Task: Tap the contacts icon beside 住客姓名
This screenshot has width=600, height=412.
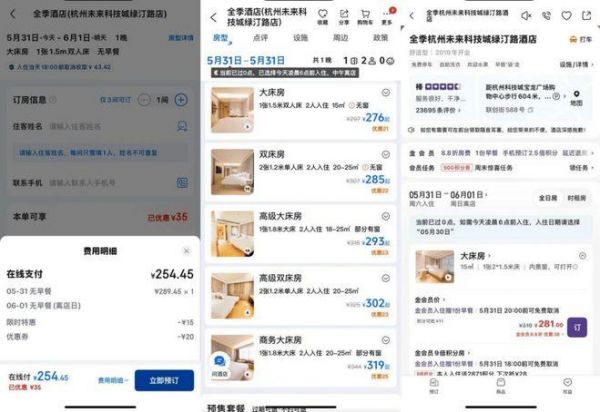Action: click(x=182, y=127)
